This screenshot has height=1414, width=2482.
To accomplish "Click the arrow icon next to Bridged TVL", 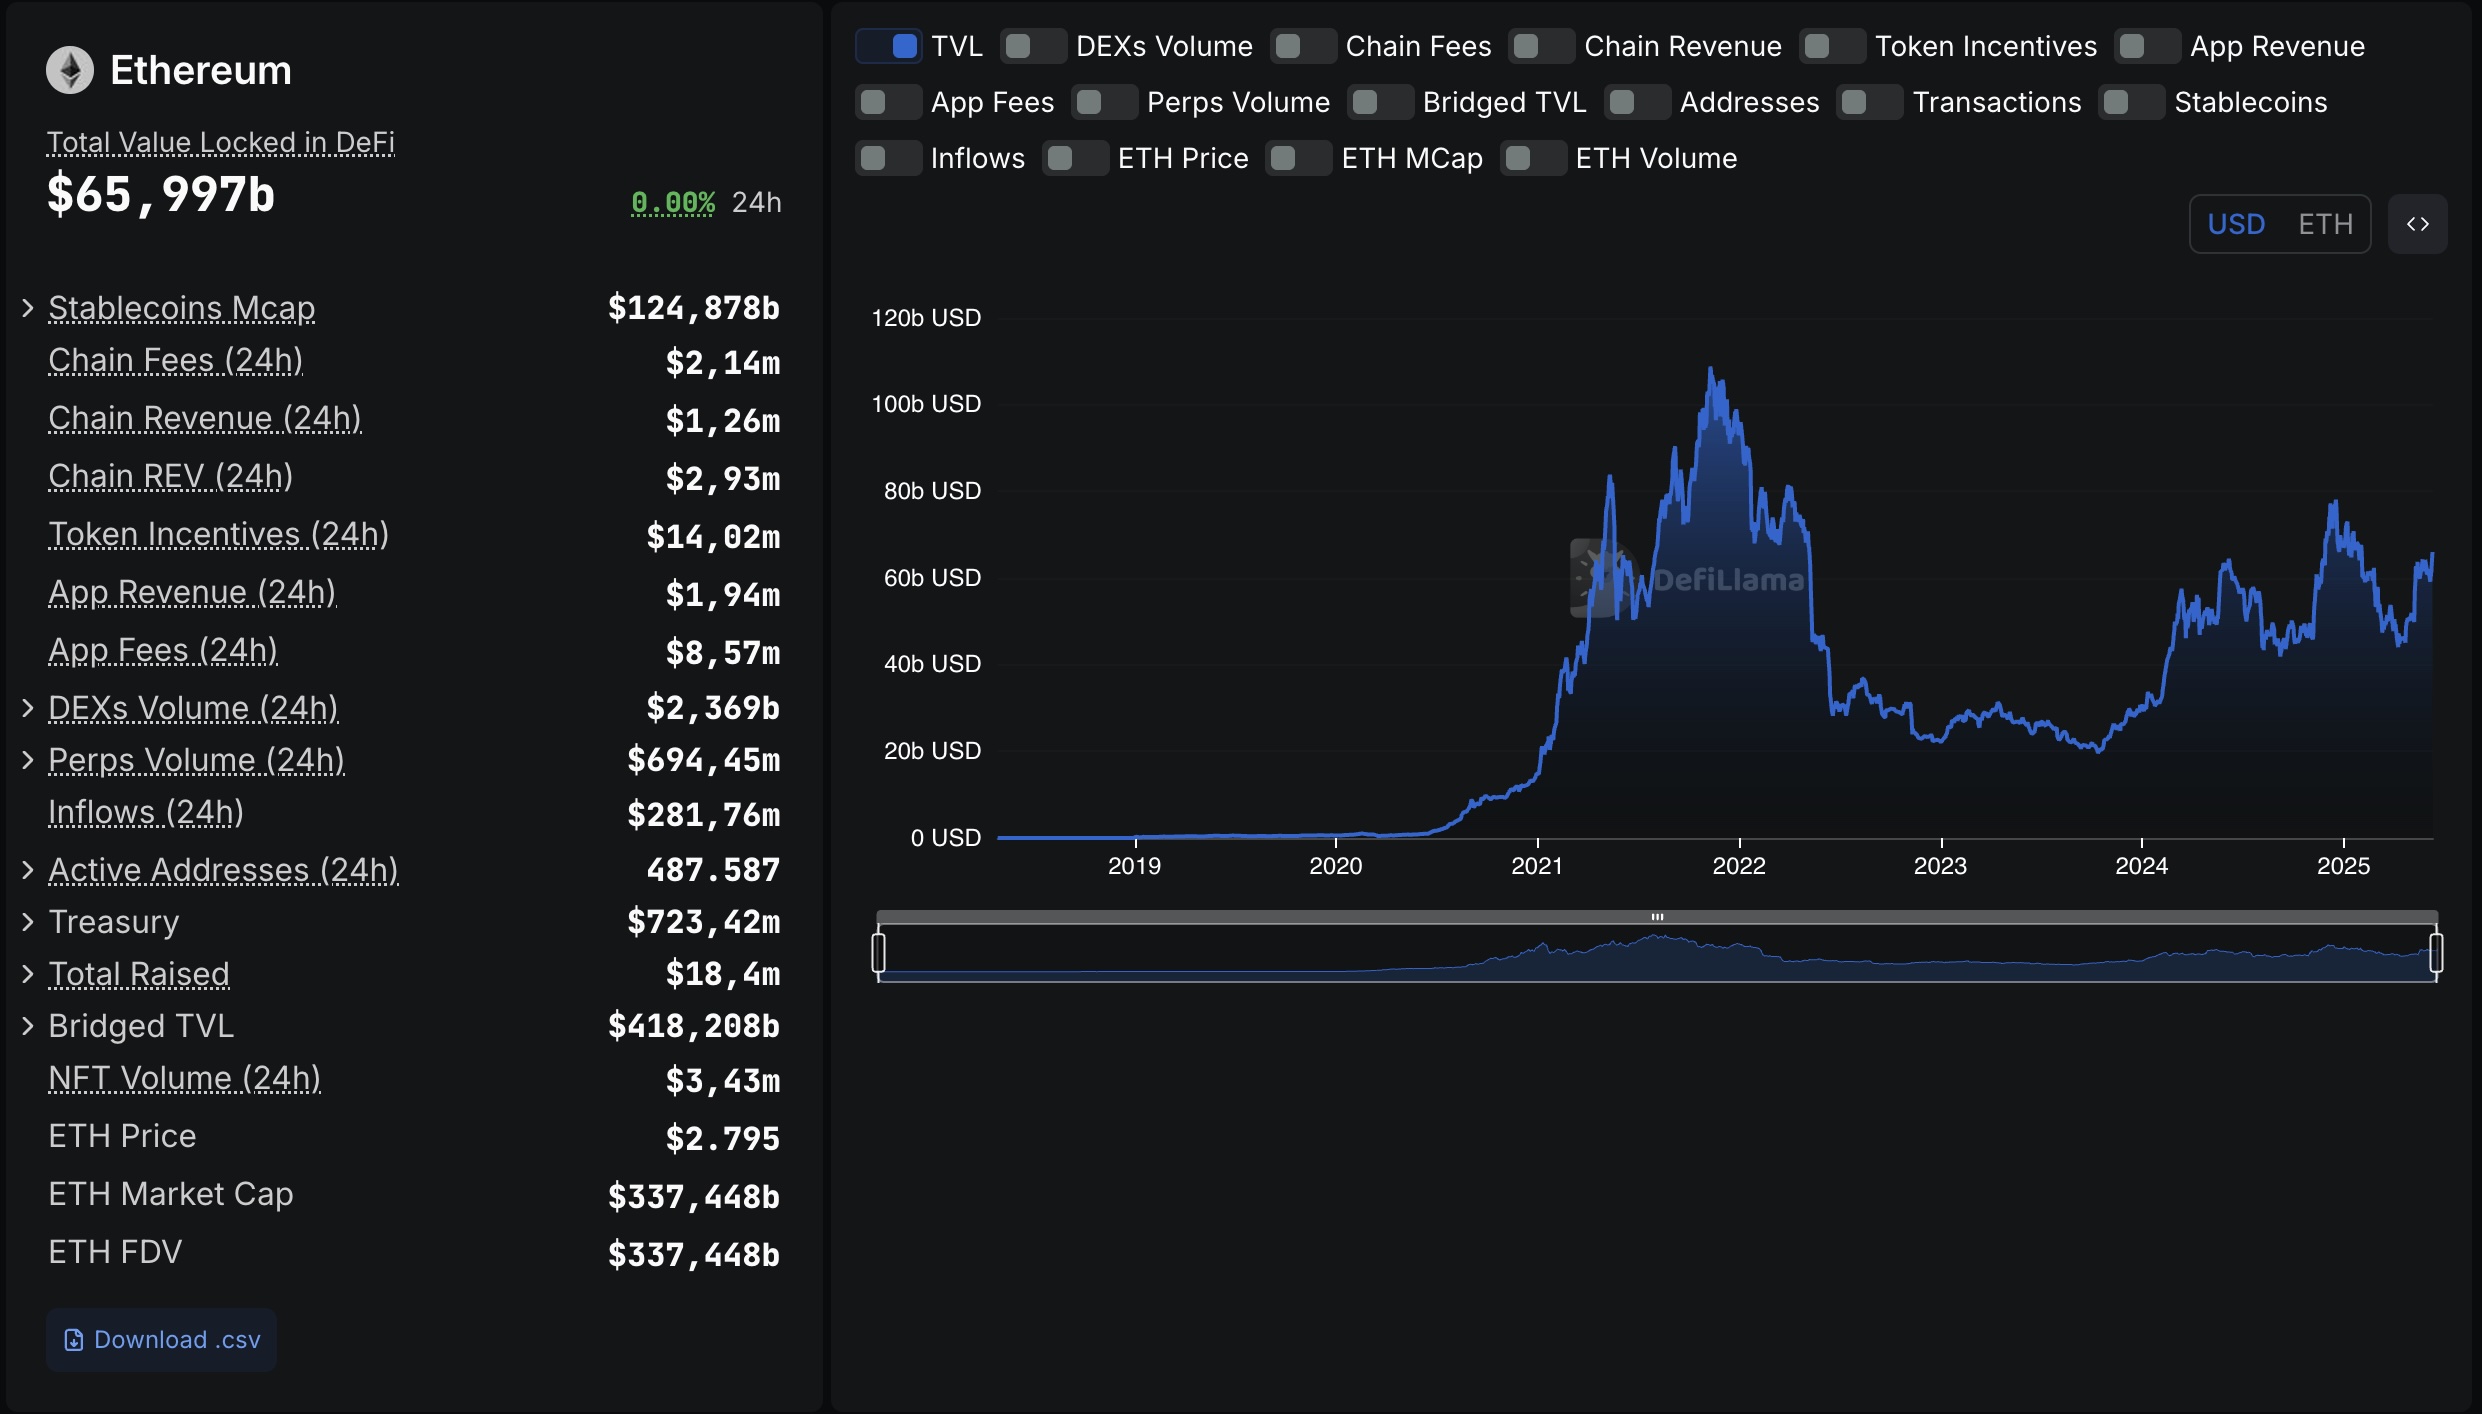I will pos(28,1026).
